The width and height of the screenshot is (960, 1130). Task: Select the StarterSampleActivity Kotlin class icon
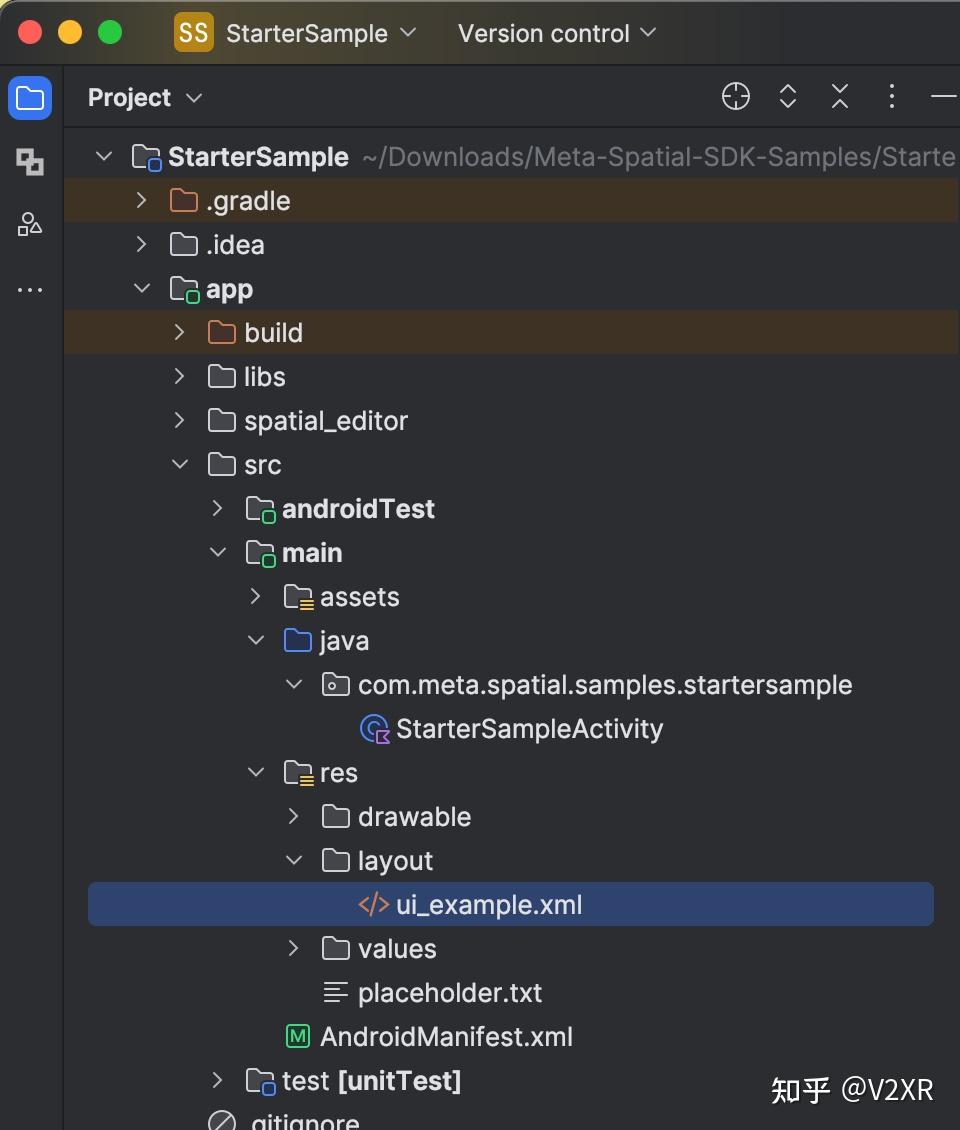374,729
